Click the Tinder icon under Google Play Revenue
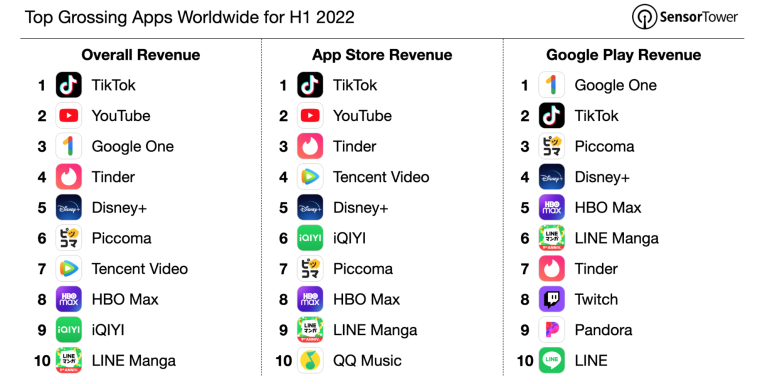 pyautogui.click(x=552, y=269)
